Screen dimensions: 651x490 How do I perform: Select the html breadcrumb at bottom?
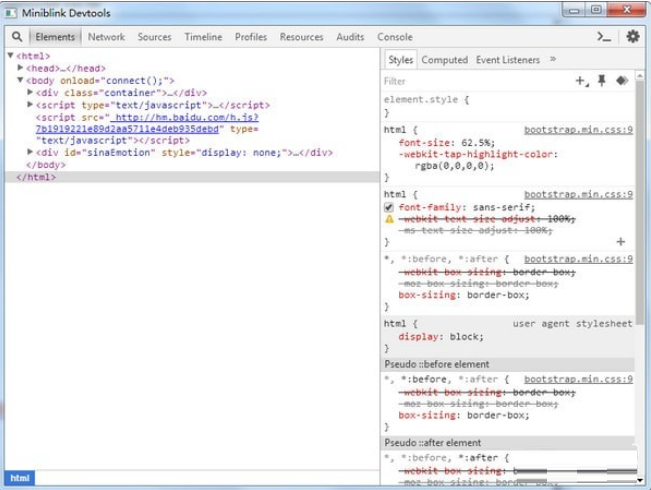point(20,479)
